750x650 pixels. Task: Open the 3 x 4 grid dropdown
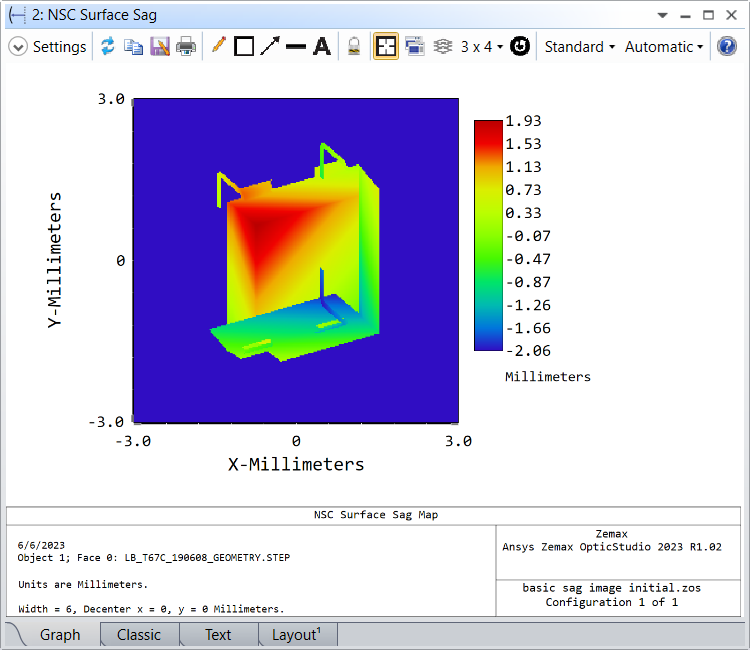click(482, 47)
